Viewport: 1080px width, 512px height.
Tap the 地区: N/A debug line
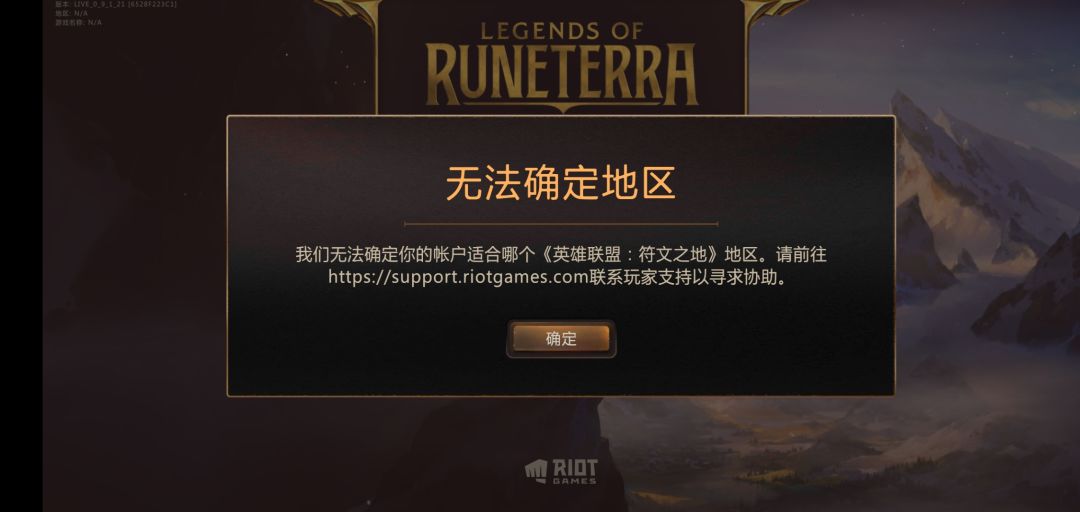(x=72, y=13)
